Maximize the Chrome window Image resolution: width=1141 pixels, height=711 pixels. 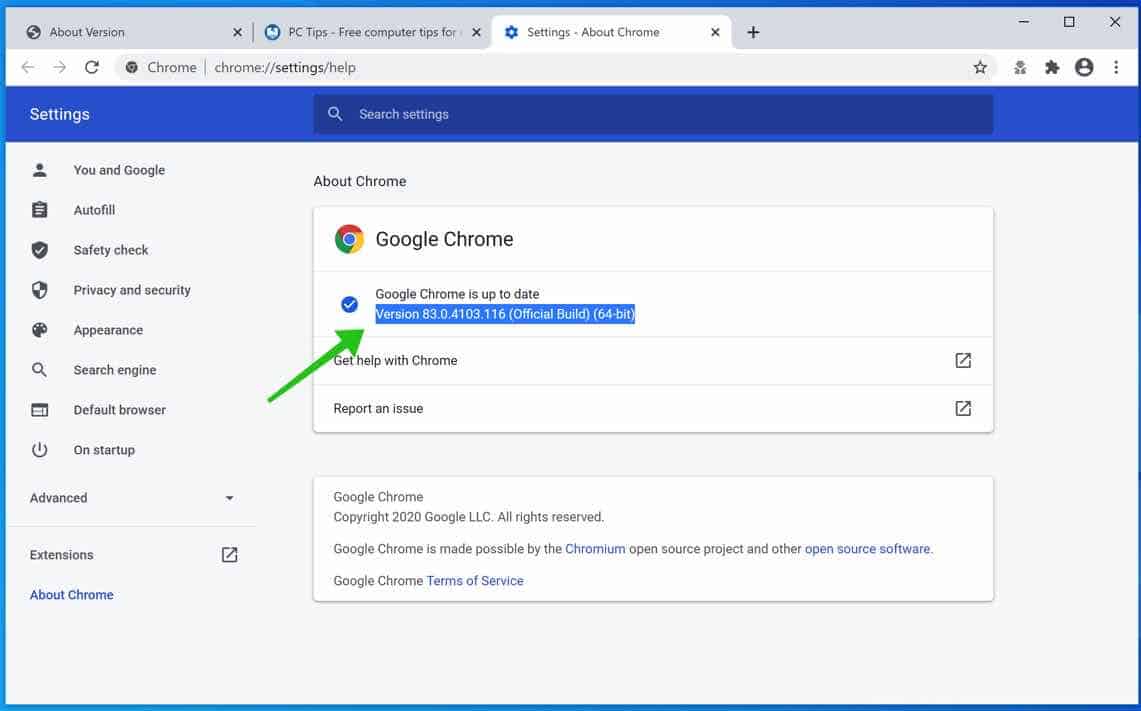click(x=1069, y=23)
